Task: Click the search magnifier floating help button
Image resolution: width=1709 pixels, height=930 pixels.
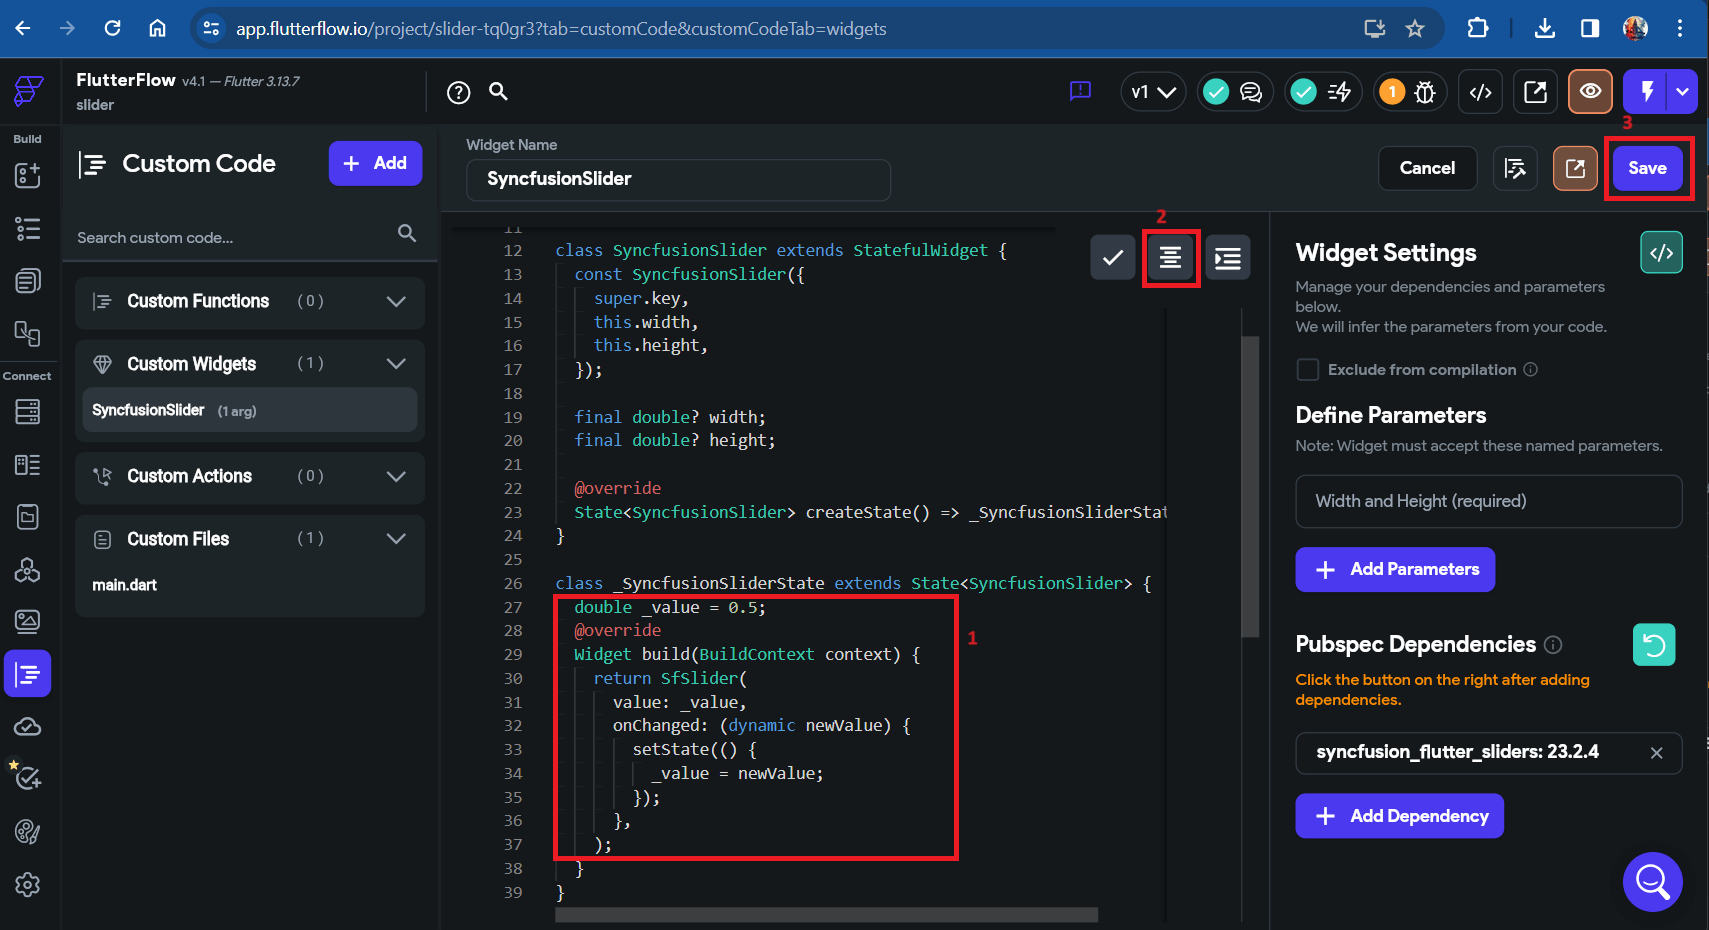Action: coord(1652,882)
